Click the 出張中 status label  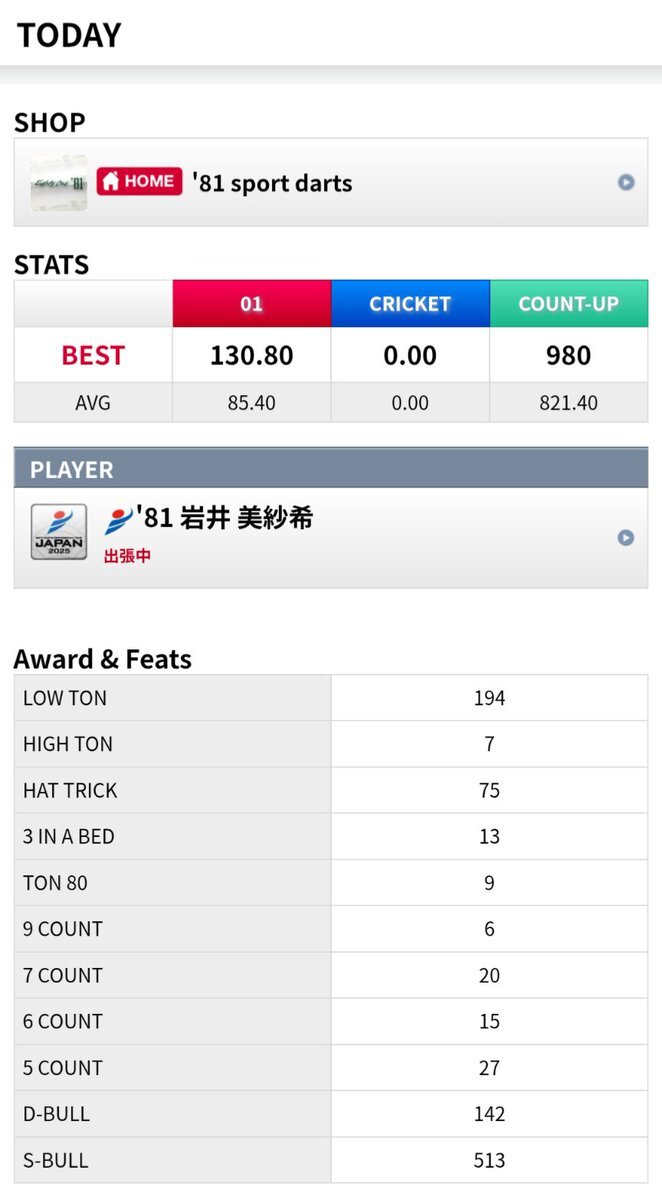(127, 556)
